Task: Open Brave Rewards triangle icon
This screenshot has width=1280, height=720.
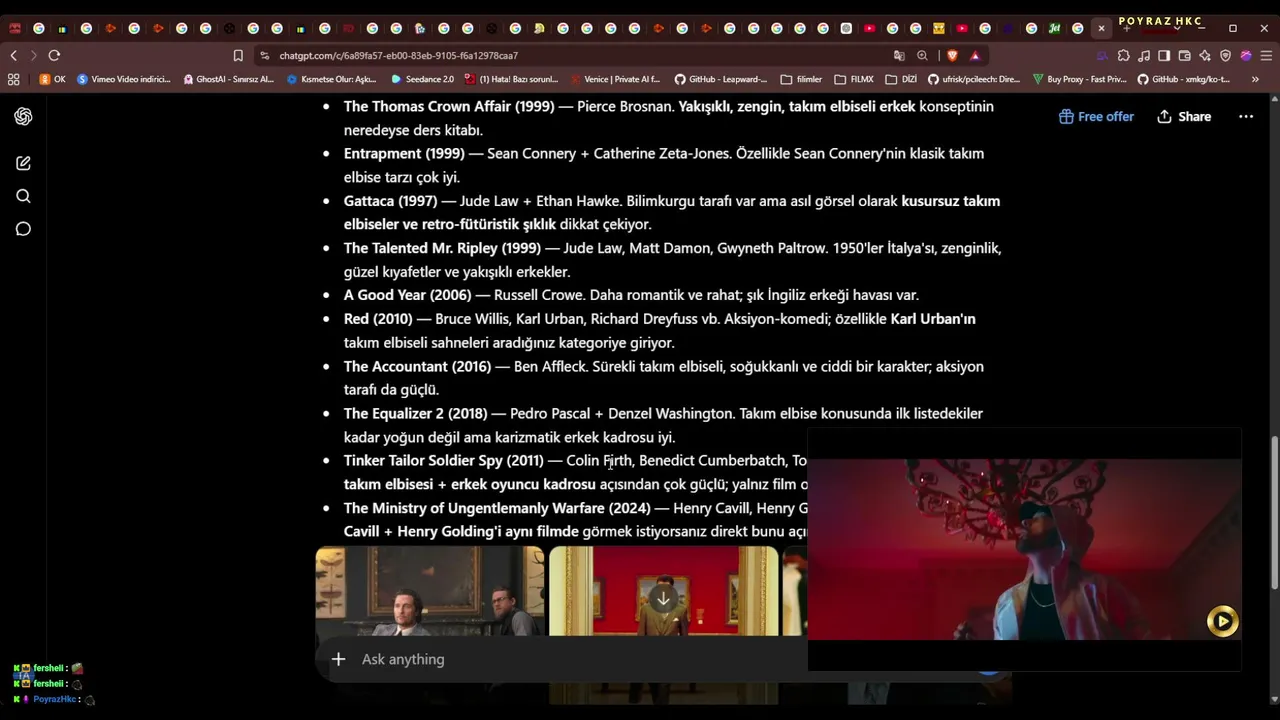Action: click(975, 56)
